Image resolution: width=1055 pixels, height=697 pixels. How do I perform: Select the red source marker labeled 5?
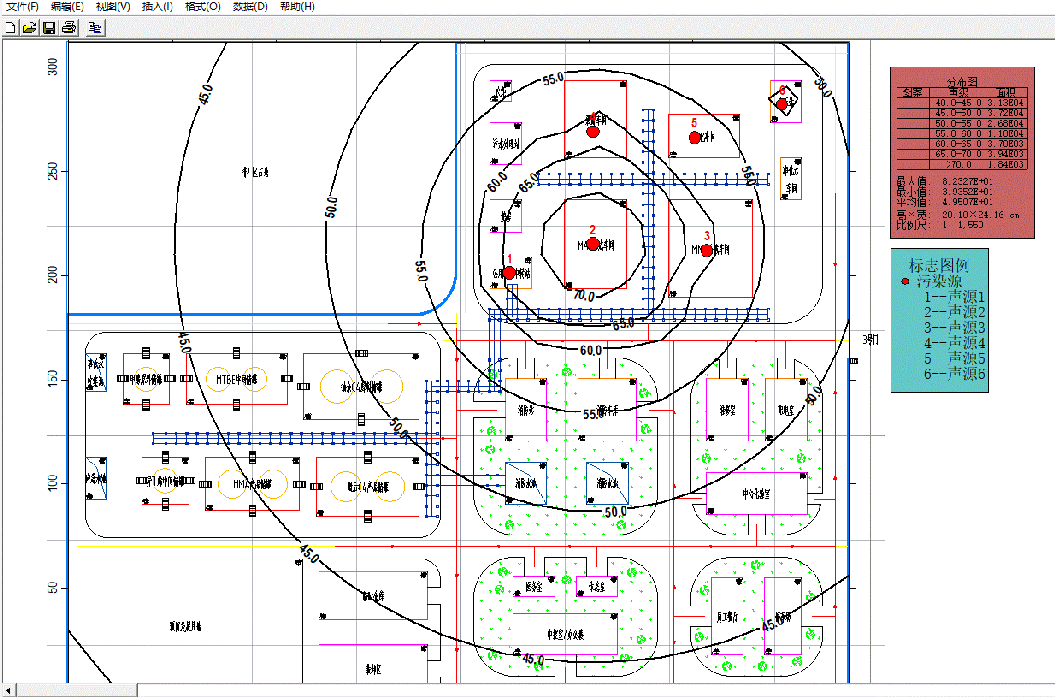pos(695,137)
